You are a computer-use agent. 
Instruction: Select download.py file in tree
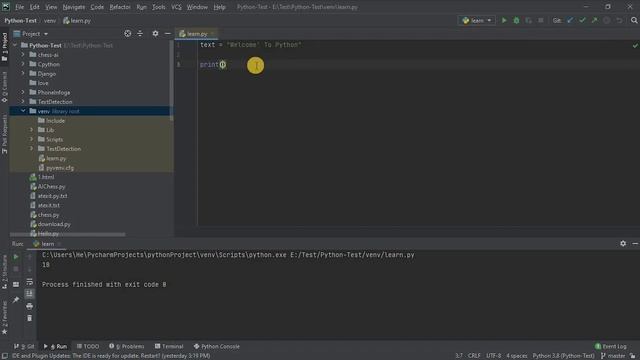(54, 224)
